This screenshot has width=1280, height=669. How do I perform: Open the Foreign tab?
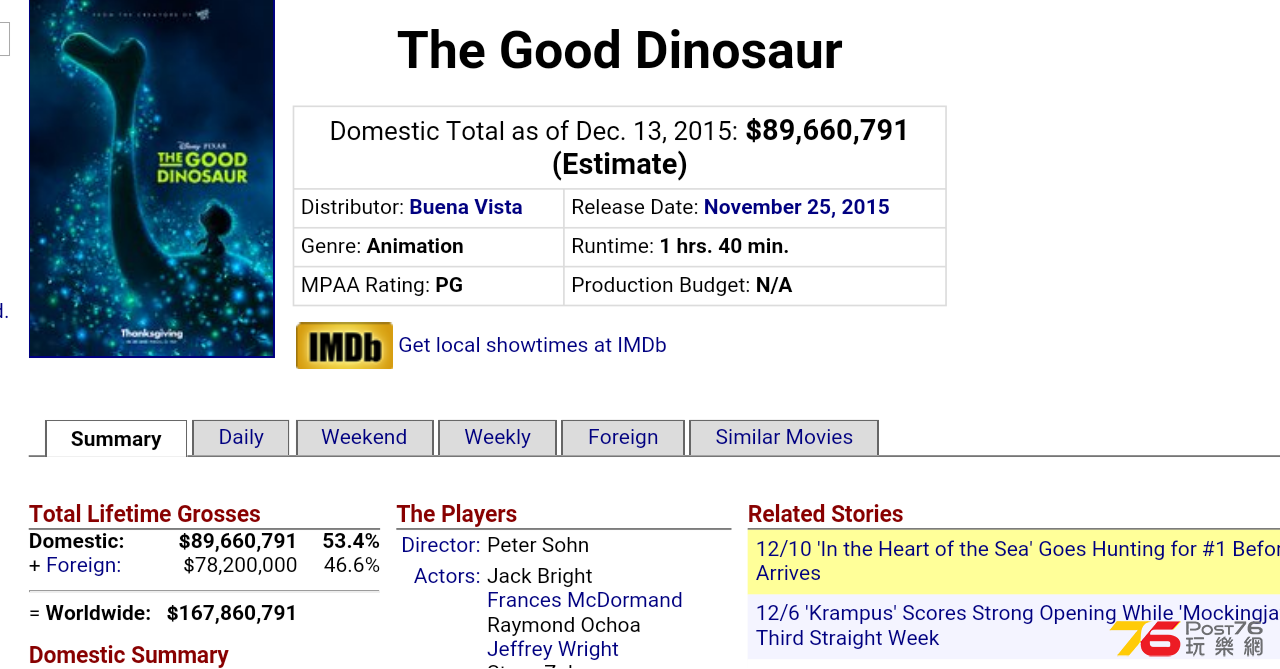(x=623, y=438)
